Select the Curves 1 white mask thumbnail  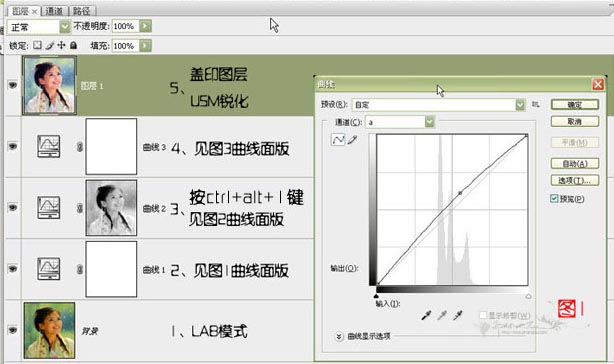[x=111, y=269]
